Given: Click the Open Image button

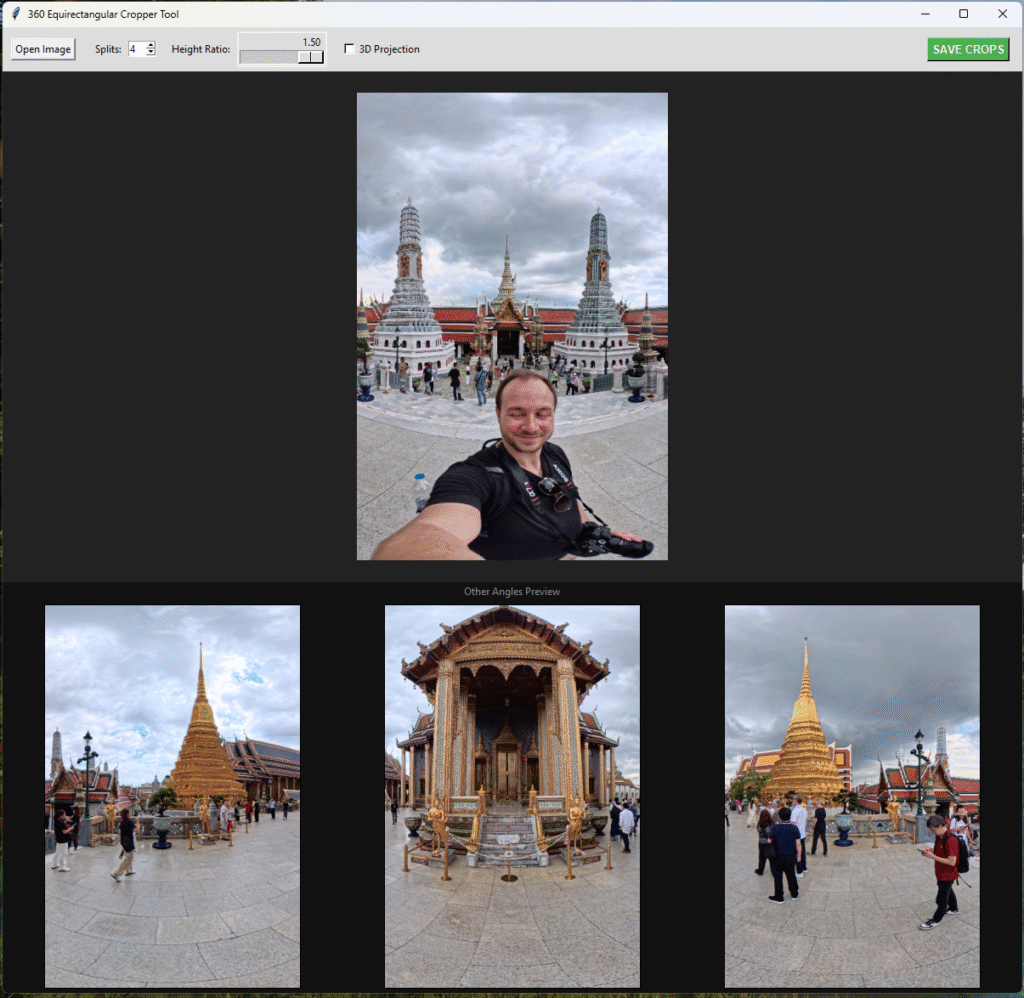Looking at the screenshot, I should click(x=43, y=49).
